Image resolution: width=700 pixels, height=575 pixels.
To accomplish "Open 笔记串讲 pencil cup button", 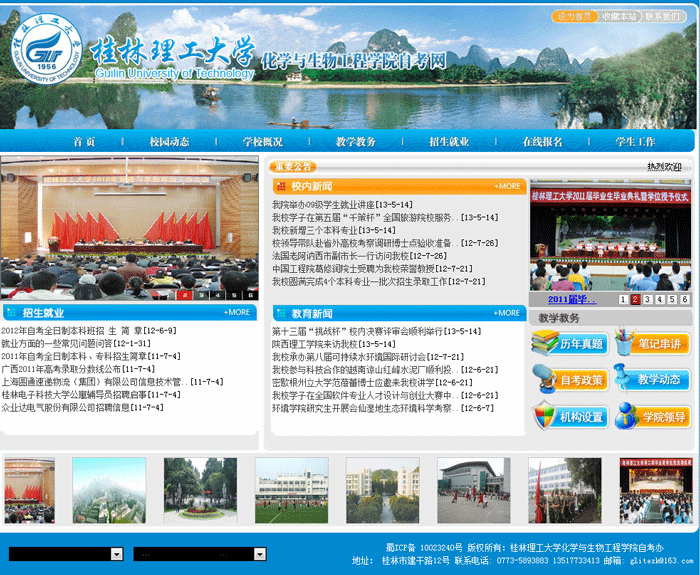I will point(653,342).
